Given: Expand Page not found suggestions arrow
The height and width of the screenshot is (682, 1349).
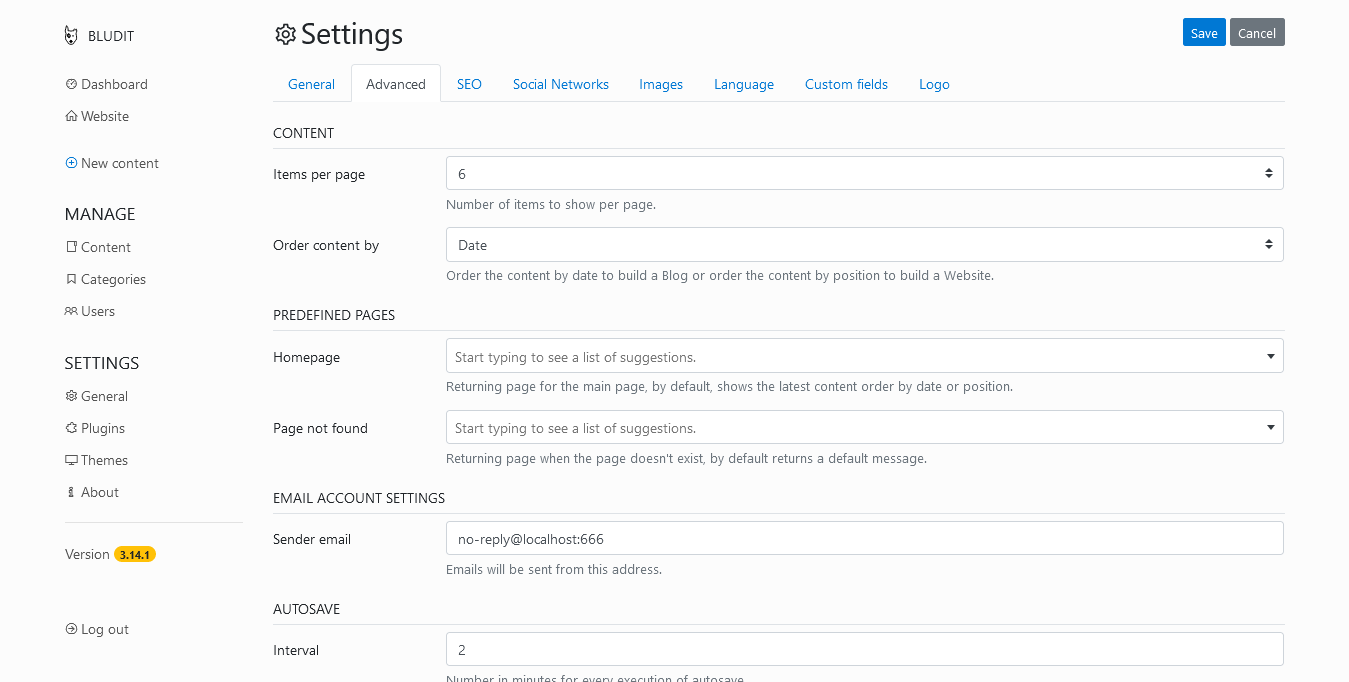Looking at the screenshot, I should [x=1270, y=428].
